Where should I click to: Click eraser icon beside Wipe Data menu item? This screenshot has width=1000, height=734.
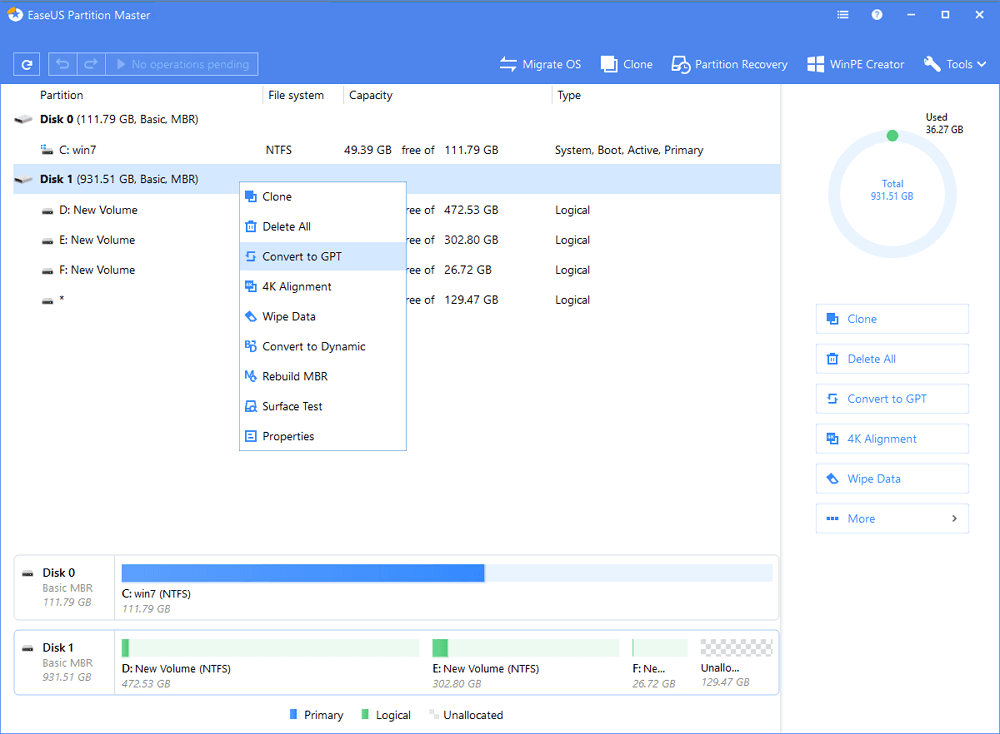251,316
